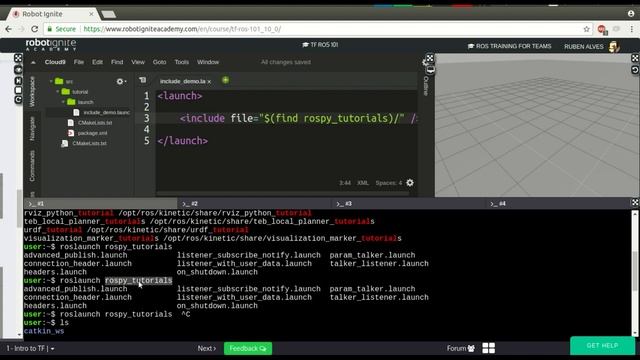Open the Workspace side panel tab

[x=32, y=91]
